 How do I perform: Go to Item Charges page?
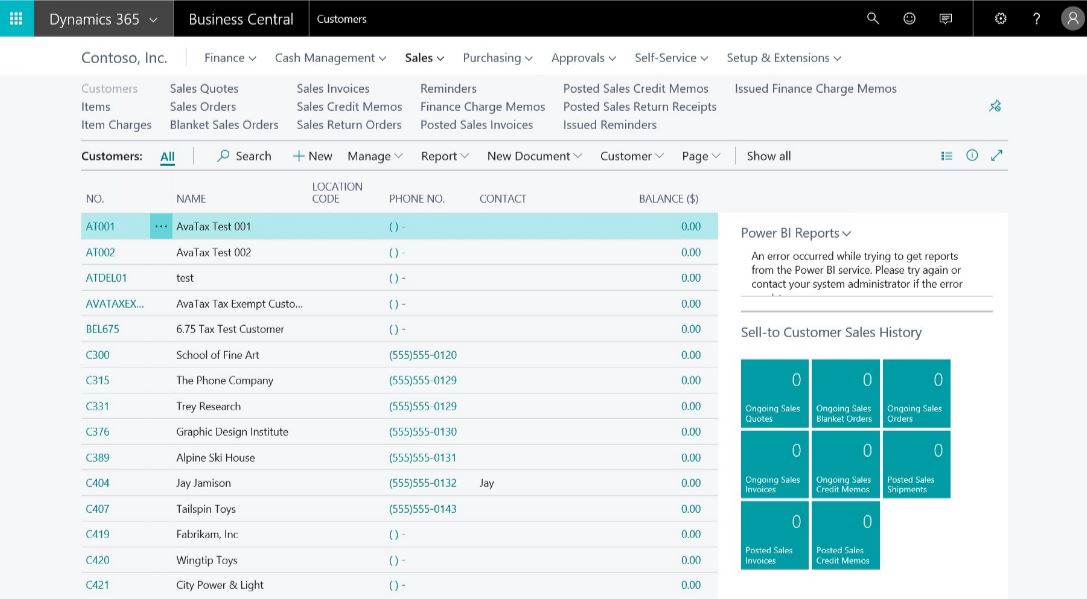[x=116, y=125]
